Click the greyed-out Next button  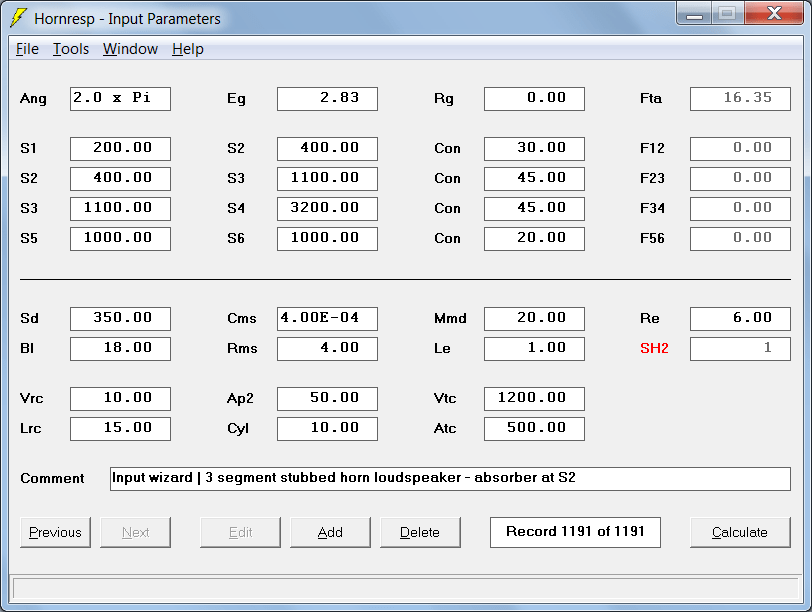point(135,532)
